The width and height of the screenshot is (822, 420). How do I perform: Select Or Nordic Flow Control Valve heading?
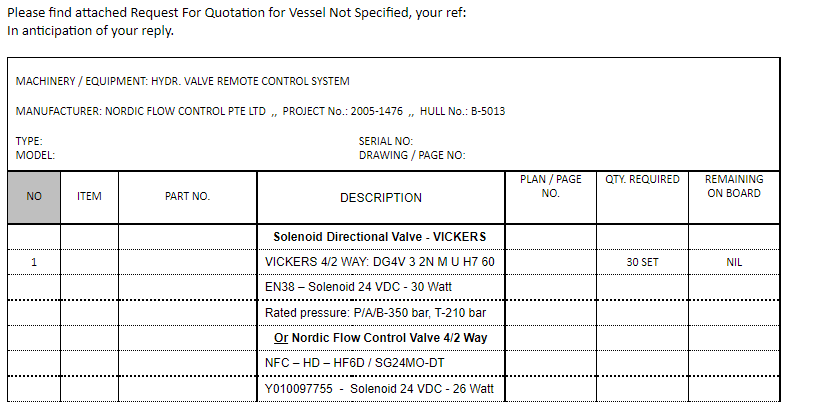click(x=380, y=338)
